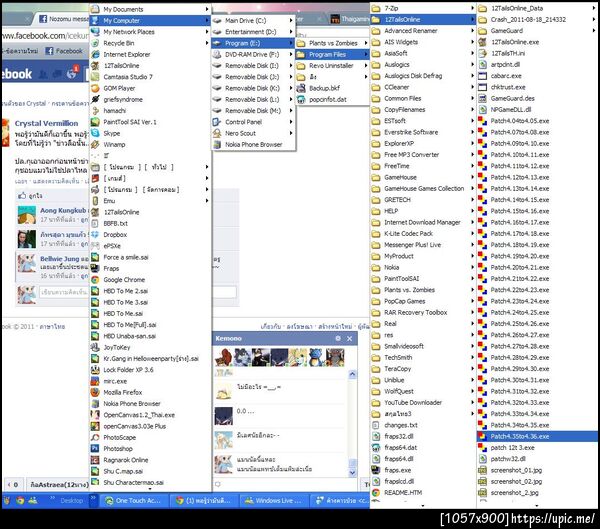
Task: Select Program Files folder item
Action: (x=333, y=55)
